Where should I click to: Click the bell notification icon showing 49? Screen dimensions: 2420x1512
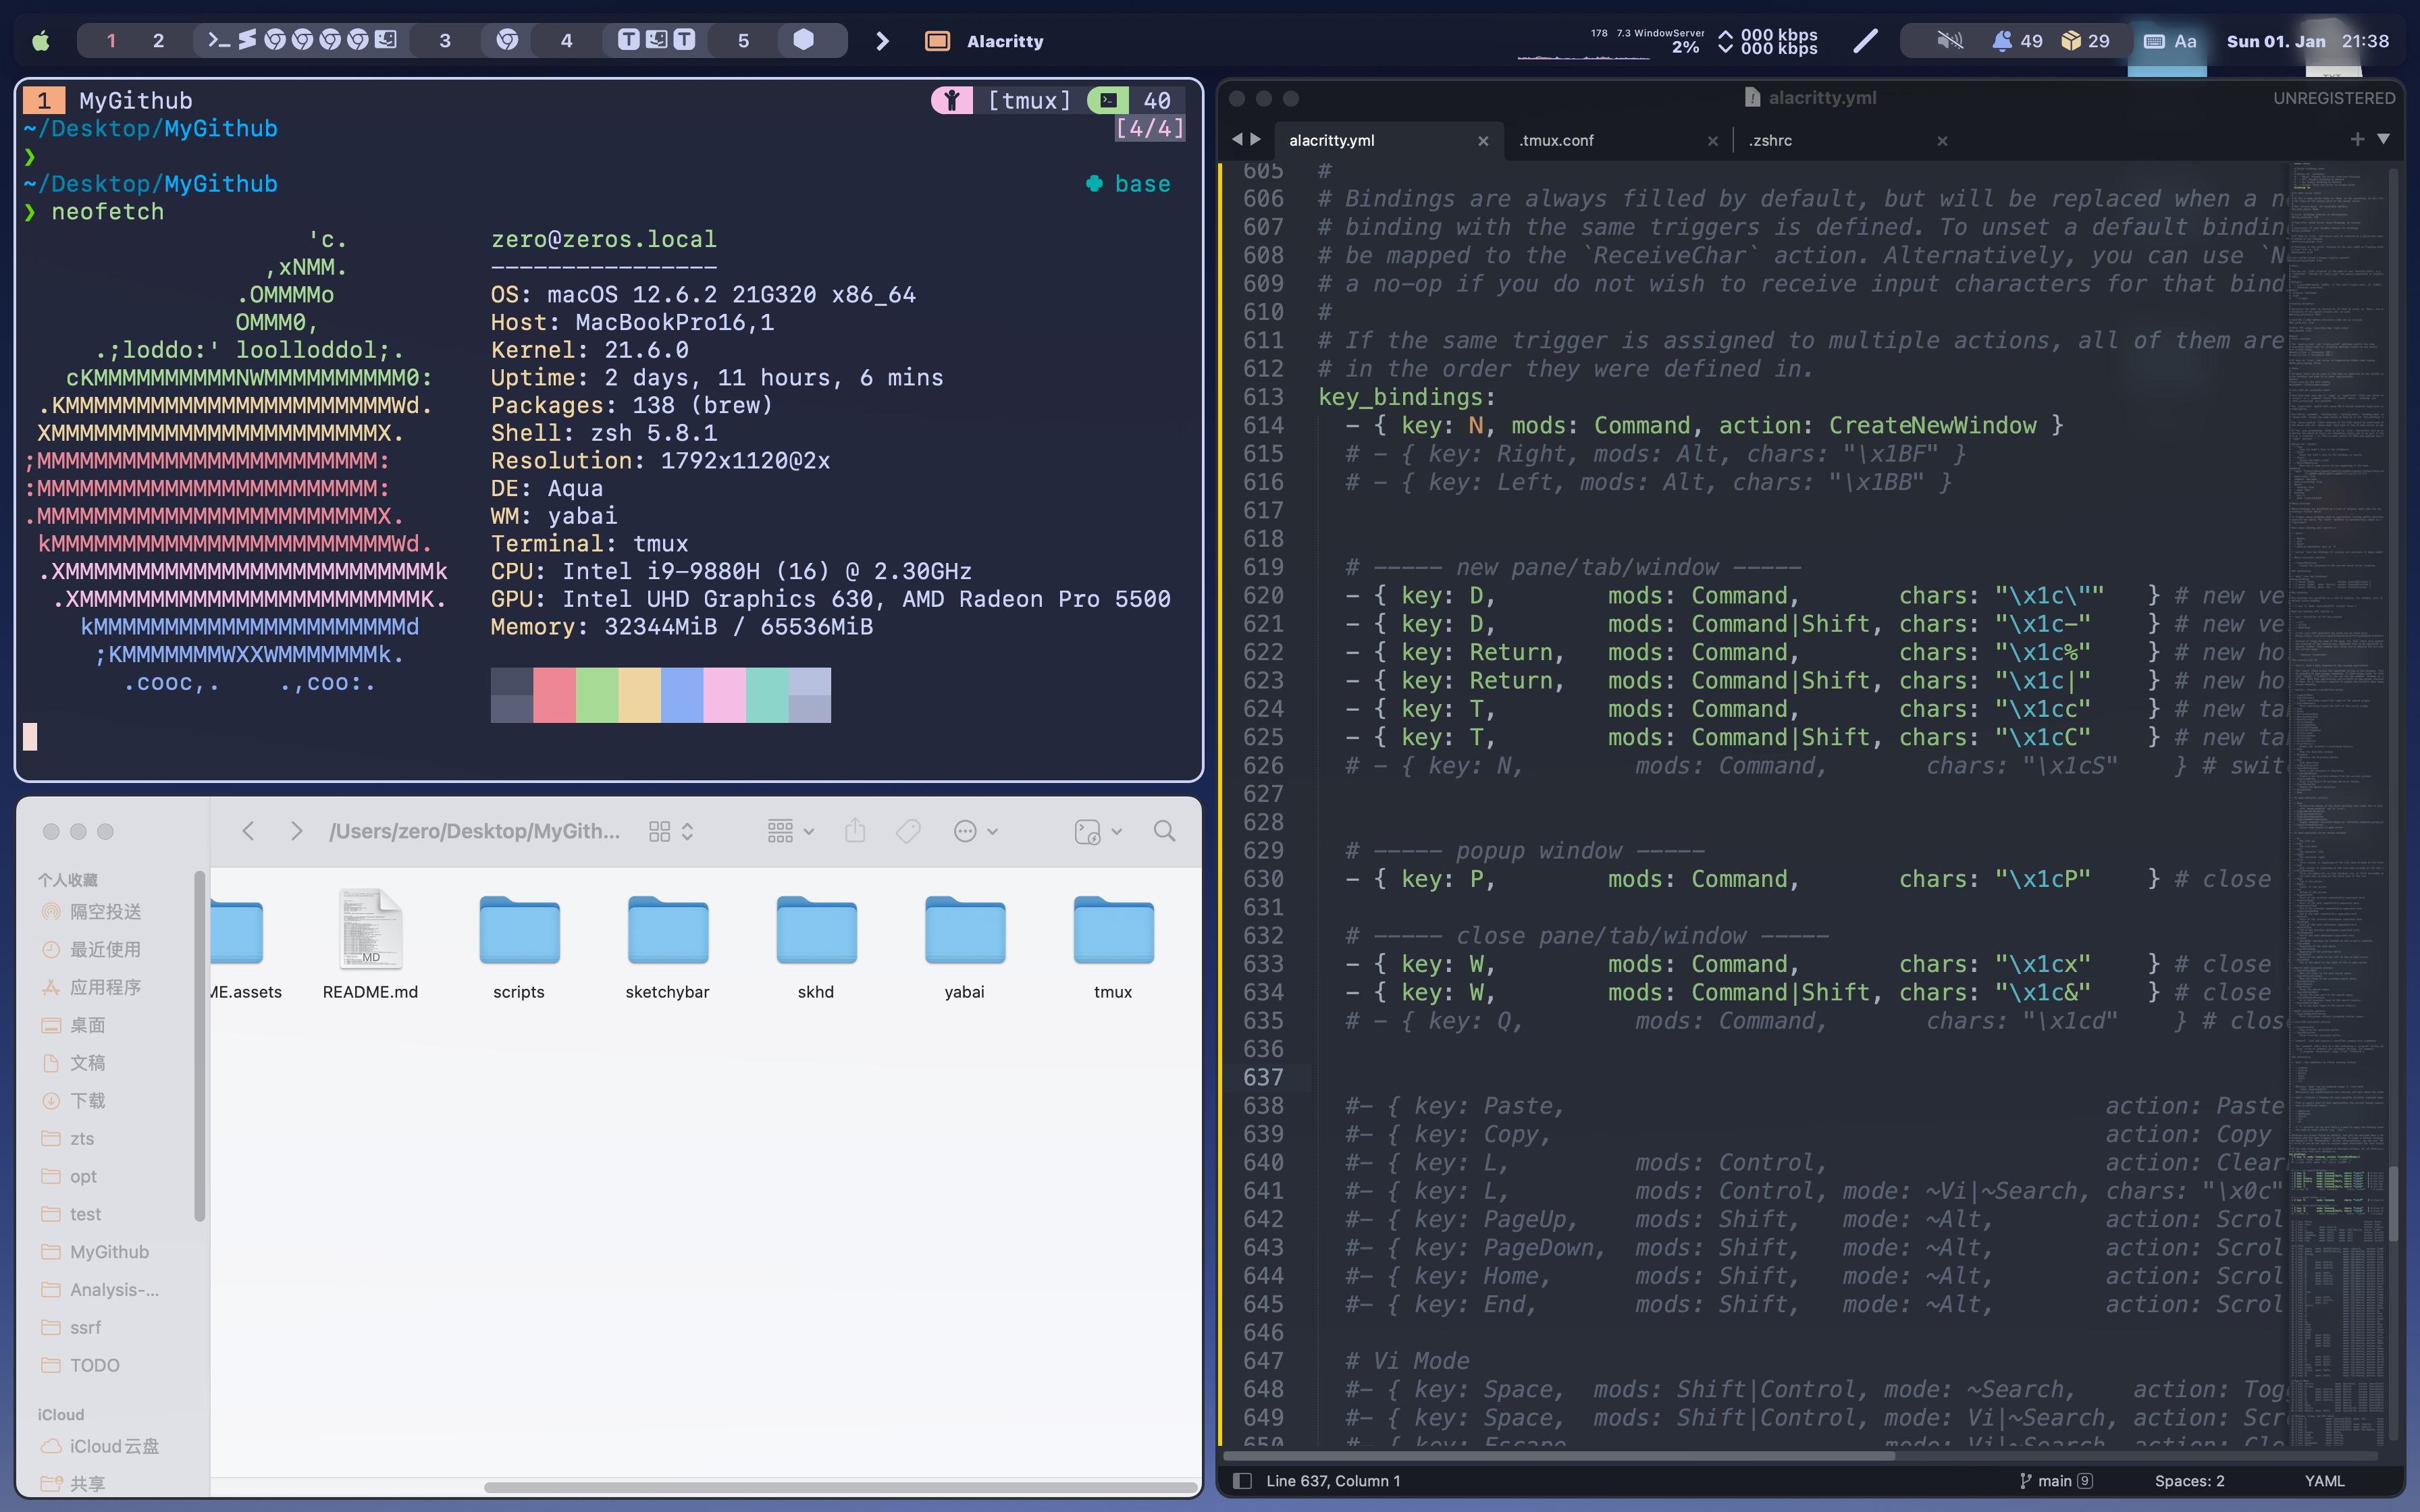[2001, 41]
